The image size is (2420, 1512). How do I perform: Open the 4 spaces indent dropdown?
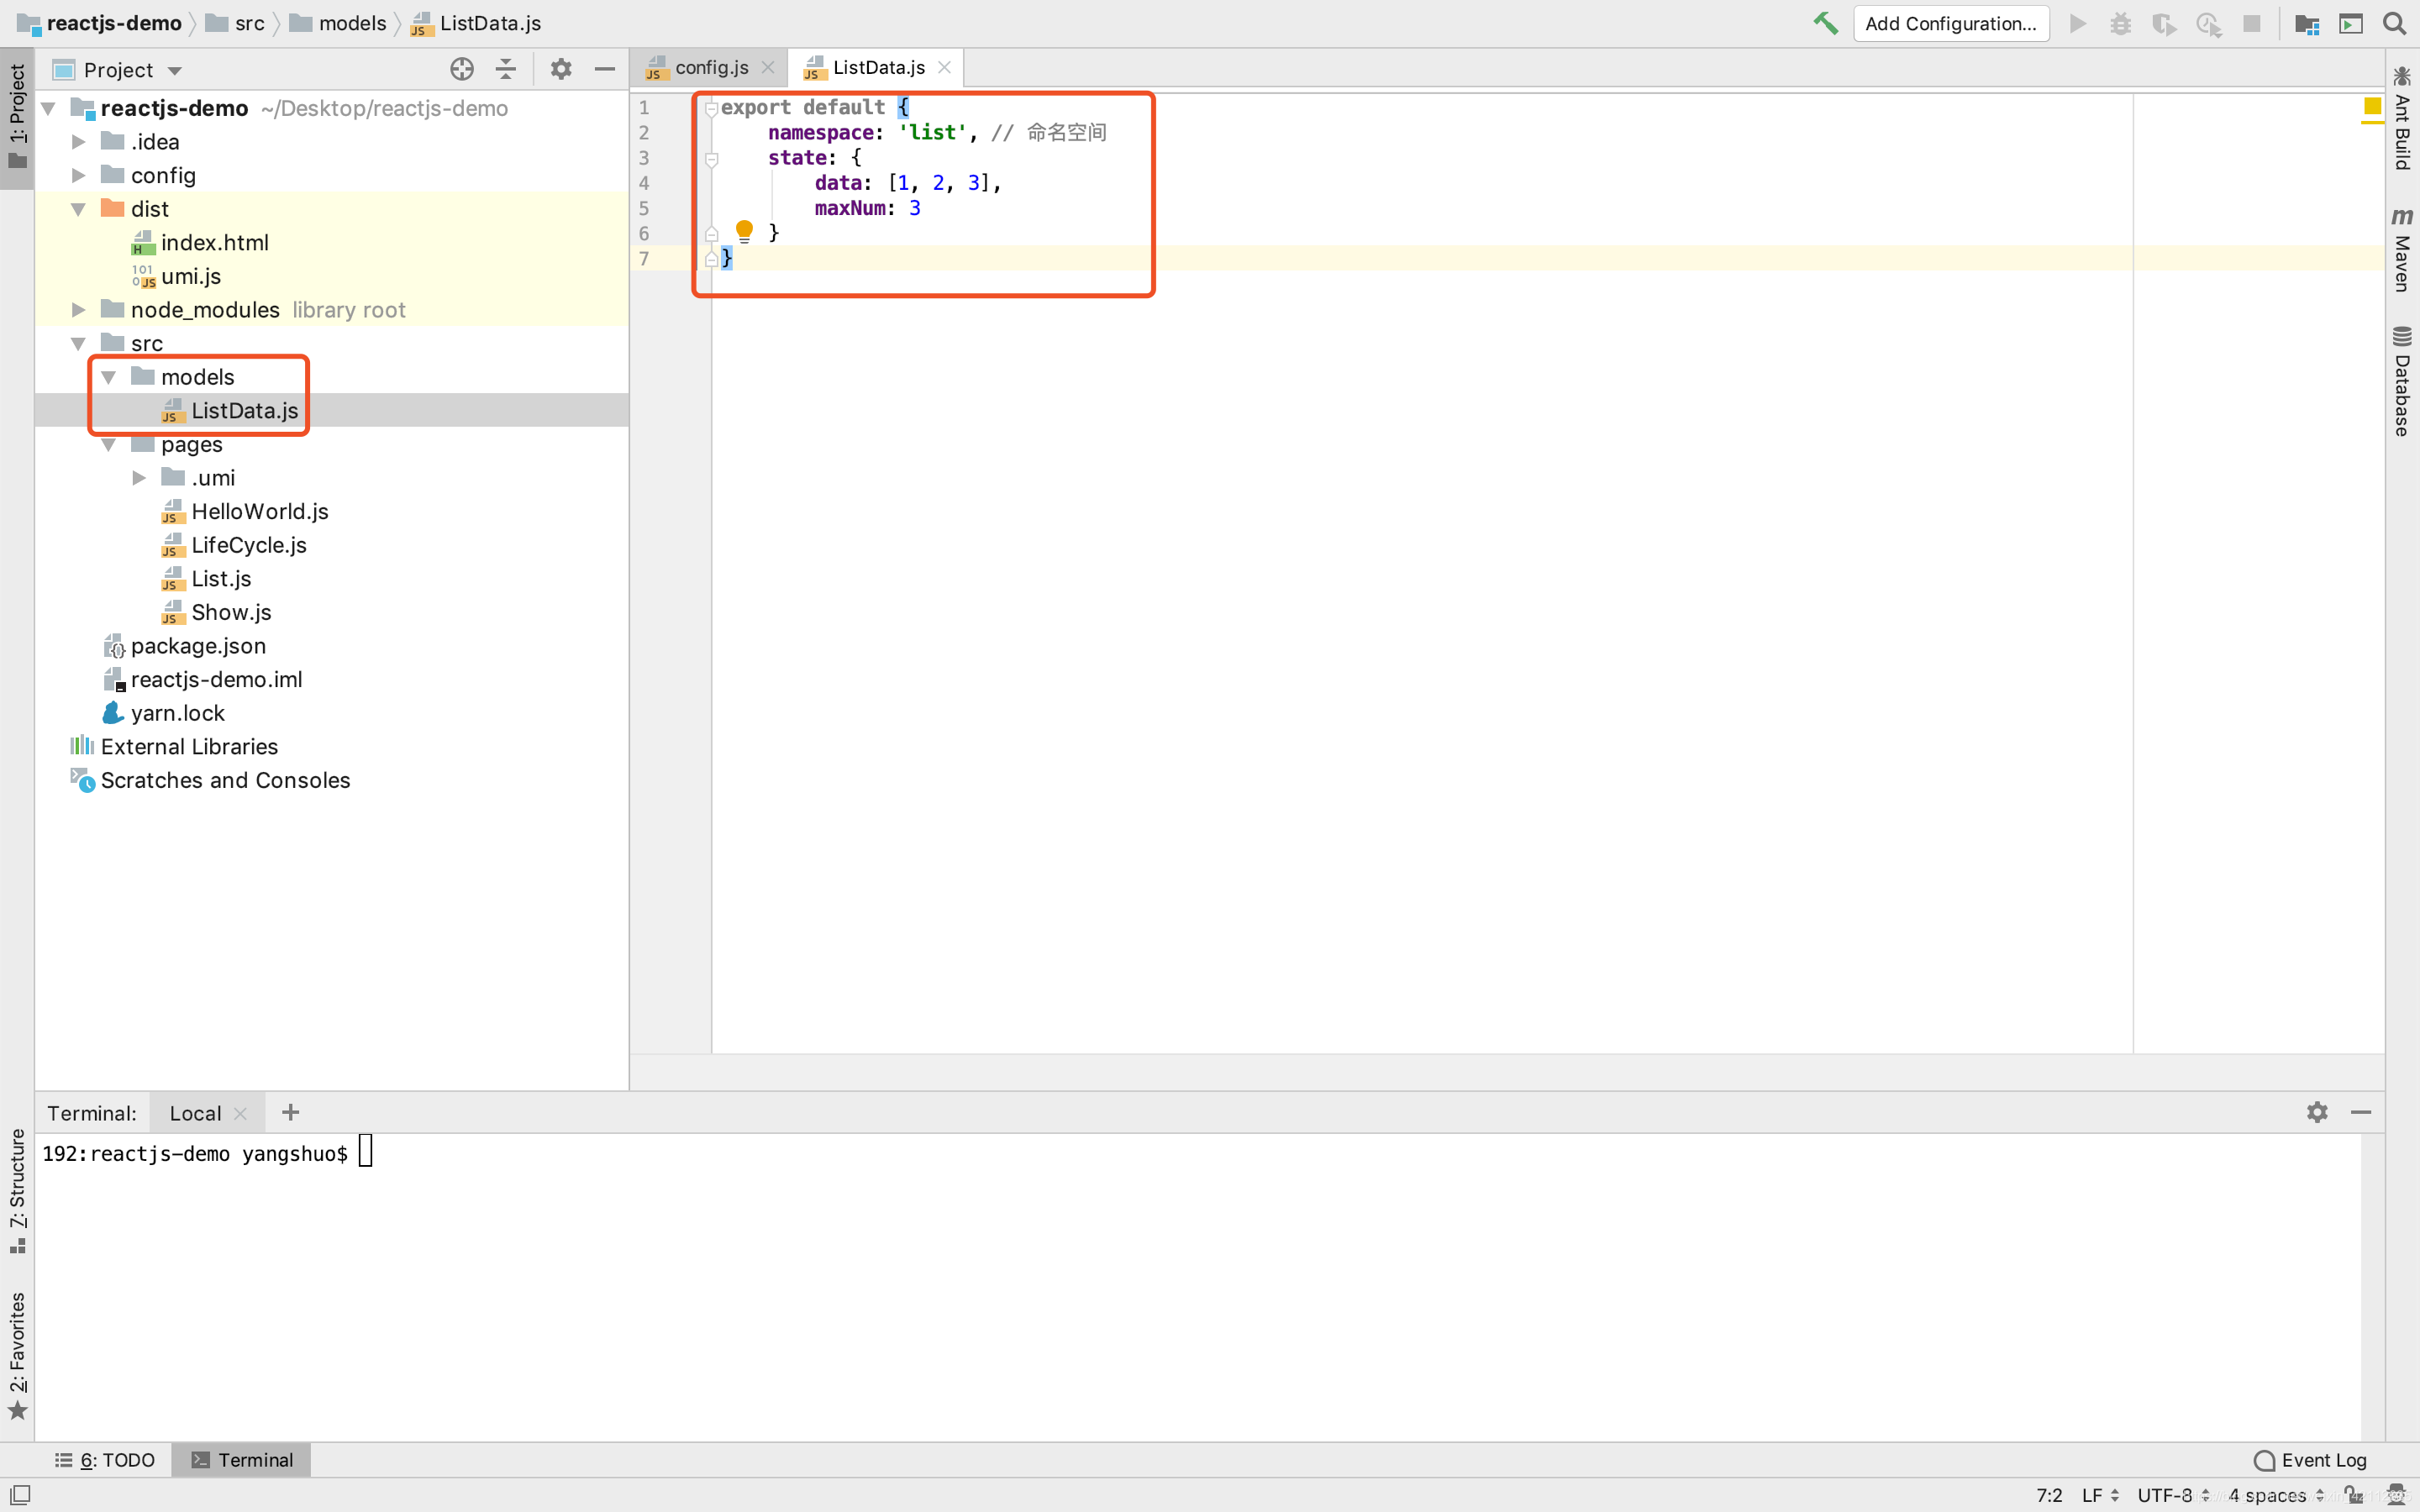coord(2276,1495)
